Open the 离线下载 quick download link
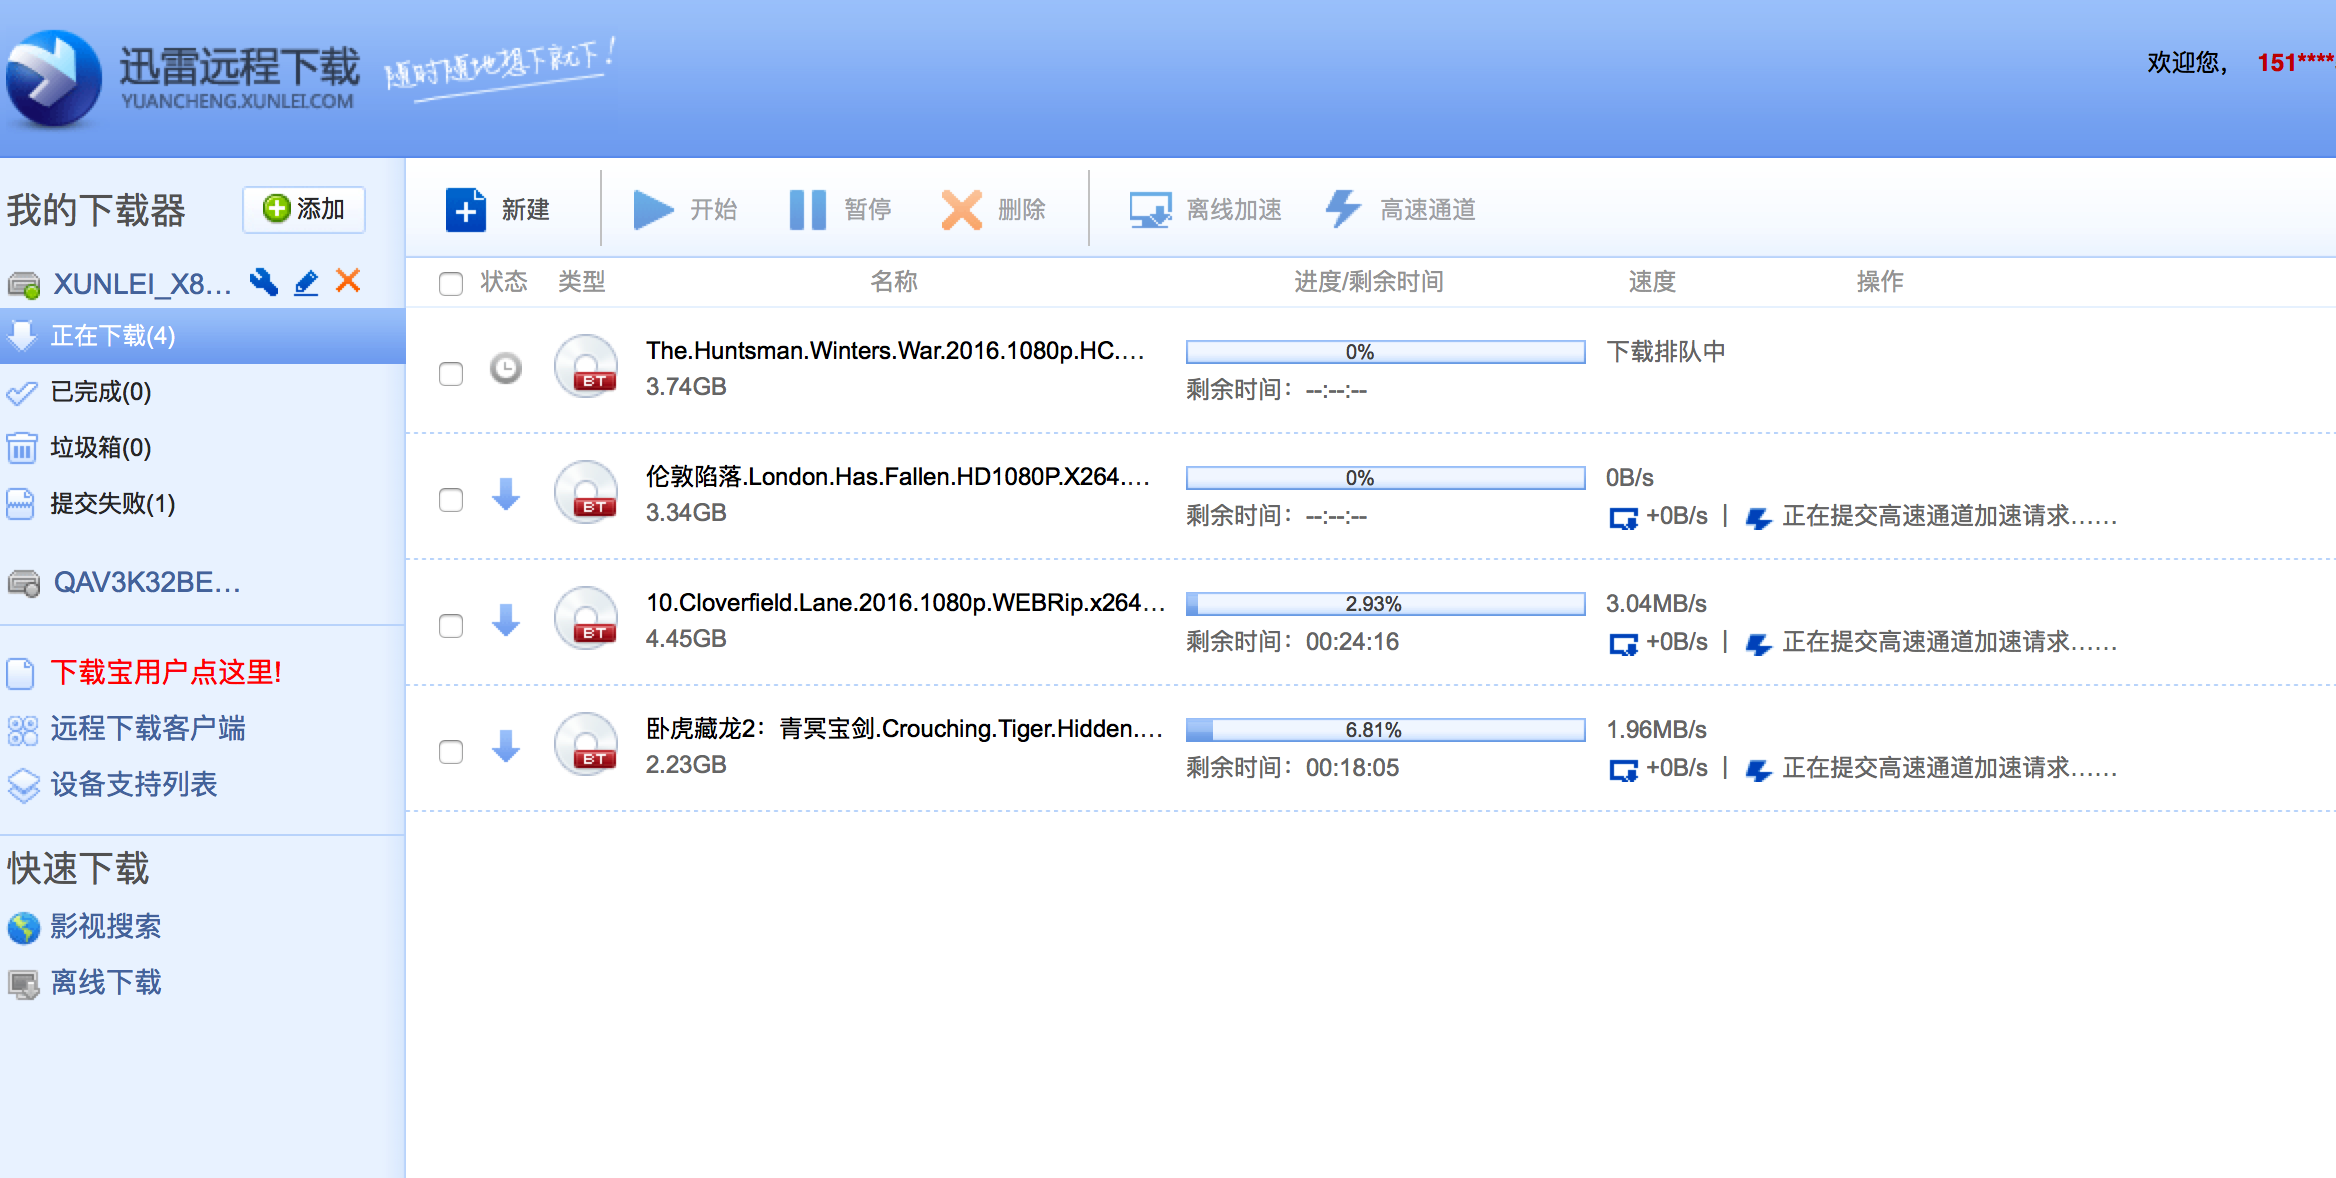2336x1178 pixels. tap(106, 982)
